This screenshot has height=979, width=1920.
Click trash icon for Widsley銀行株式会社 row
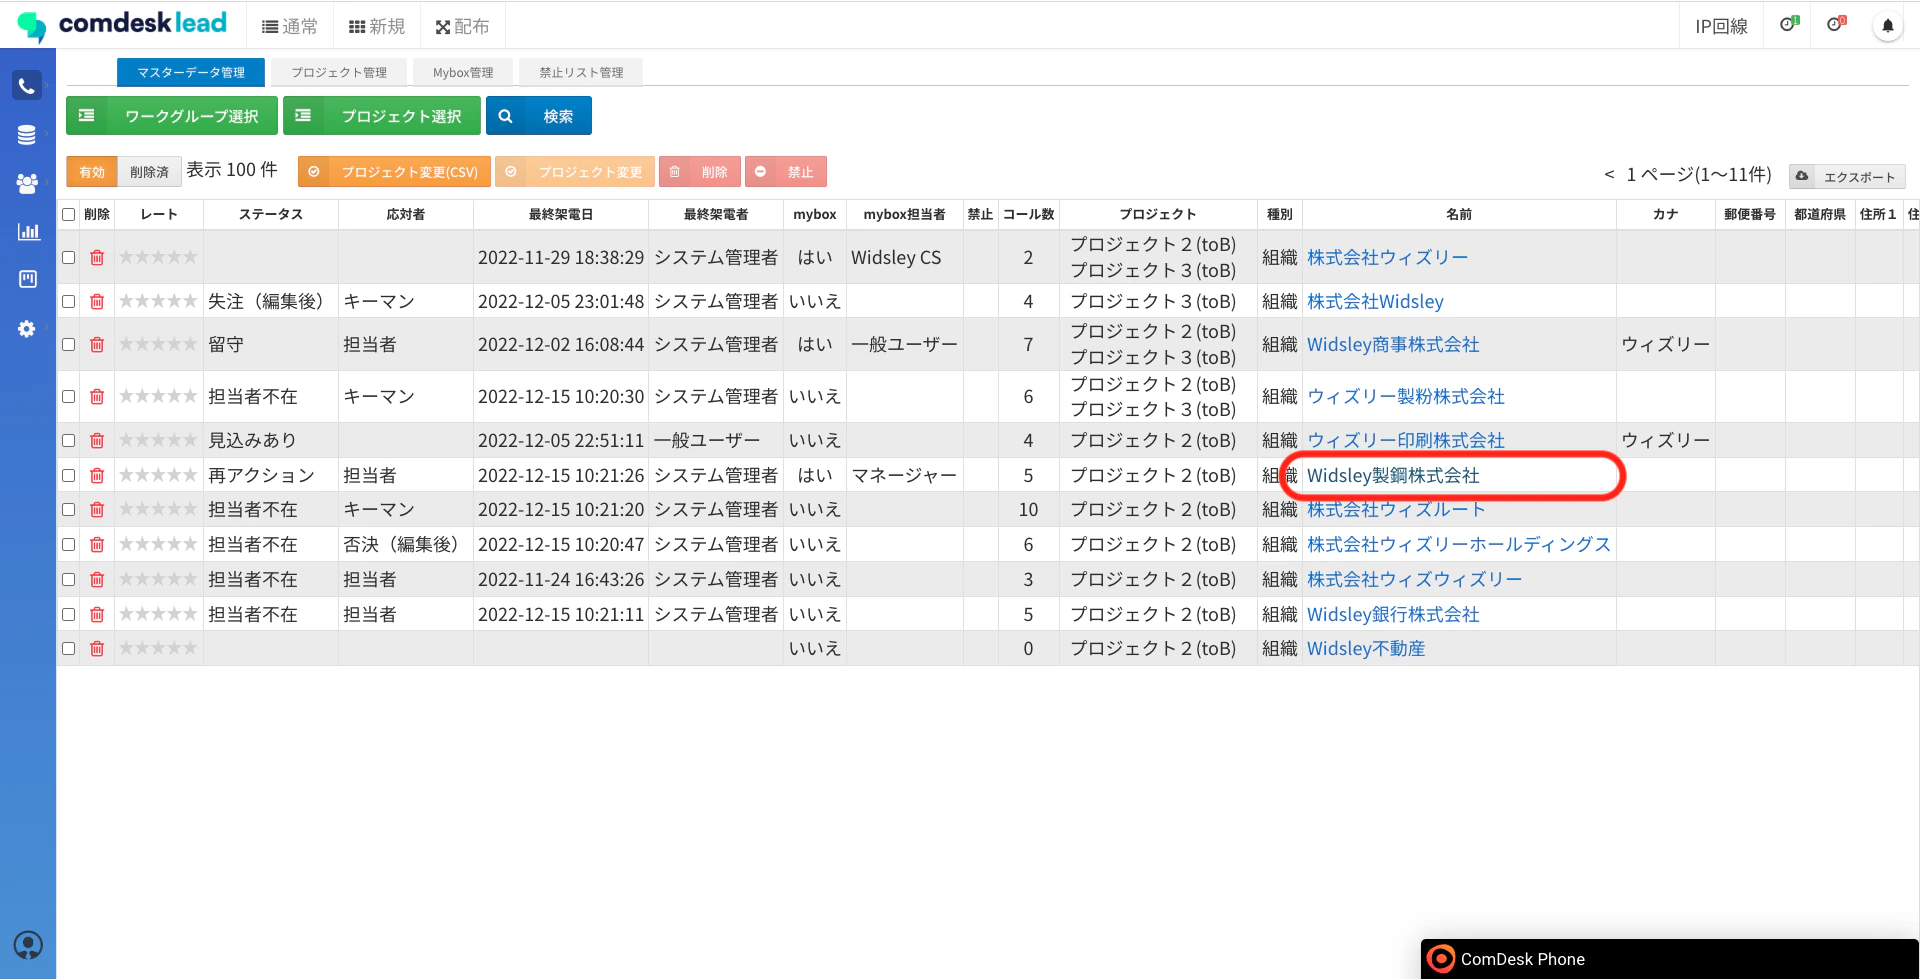click(x=97, y=615)
